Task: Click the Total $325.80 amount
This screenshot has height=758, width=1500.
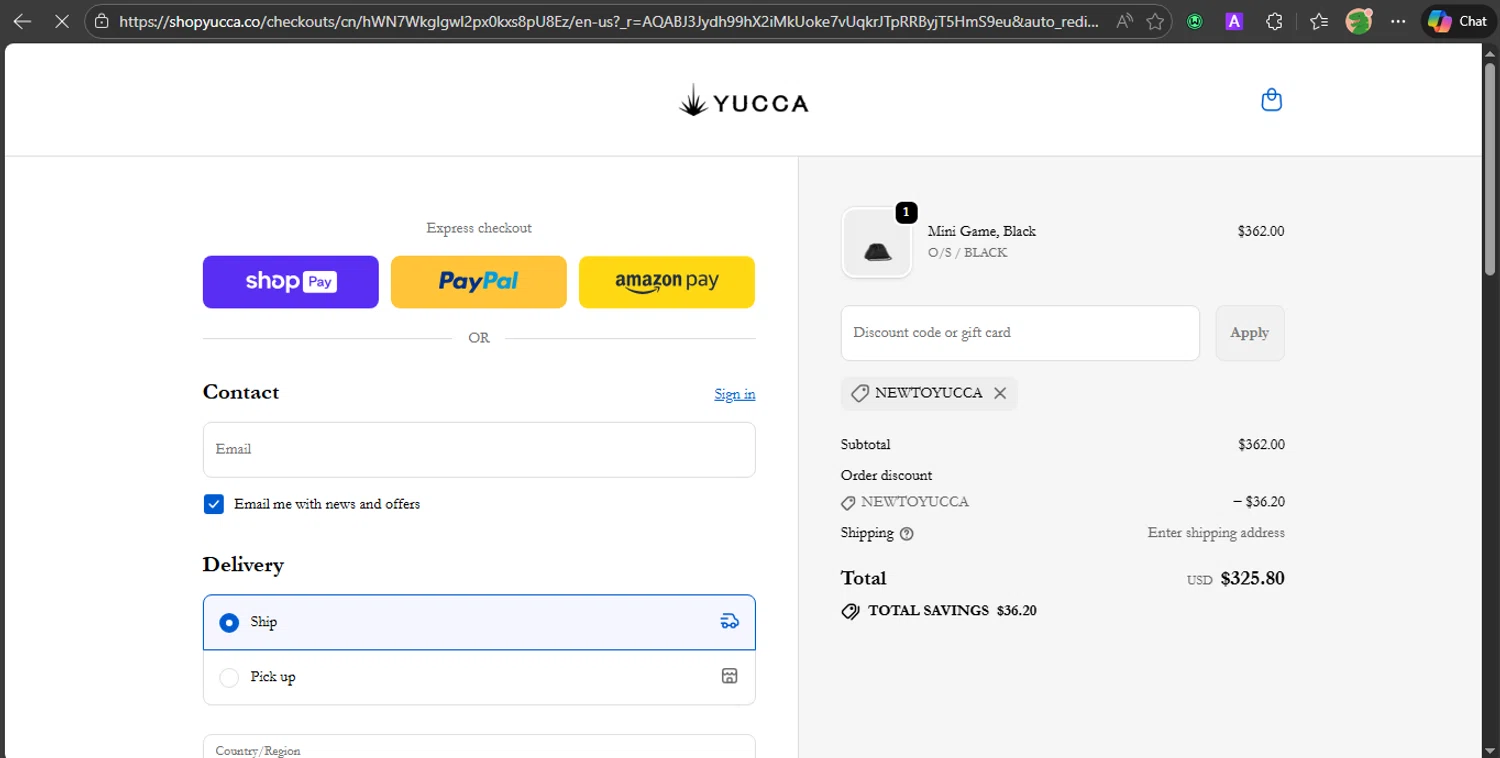Action: [x=1253, y=578]
